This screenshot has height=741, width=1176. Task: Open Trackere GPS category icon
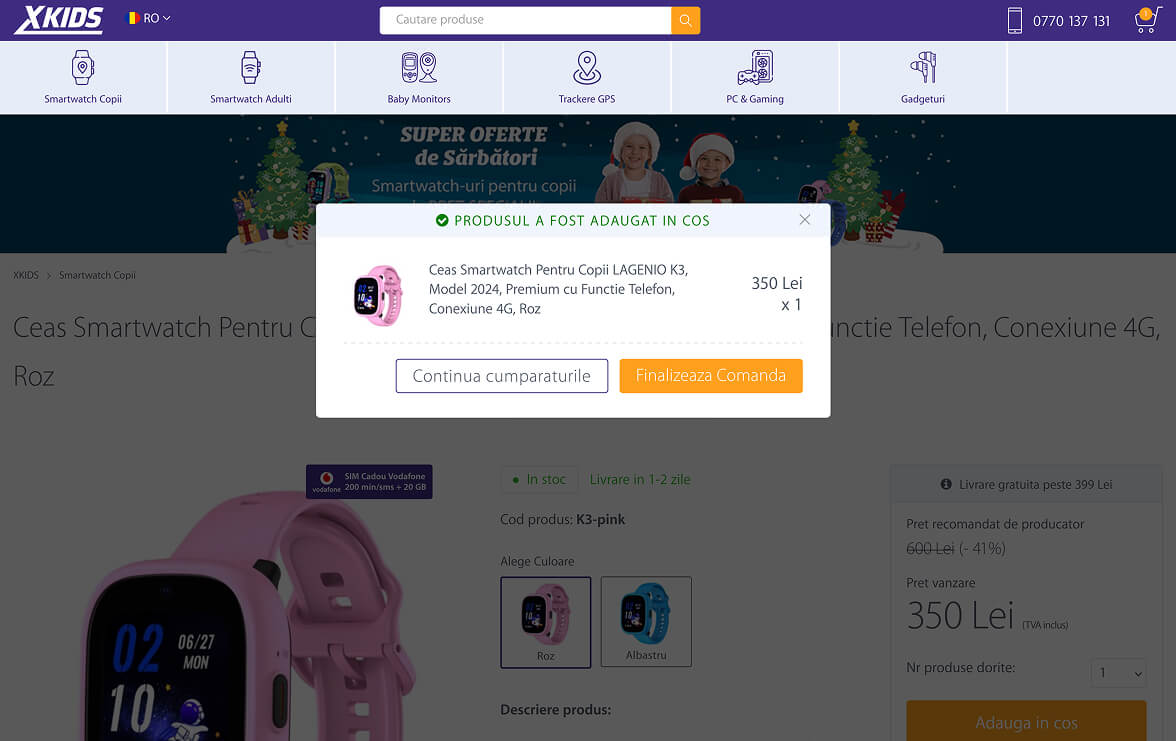pos(587,68)
